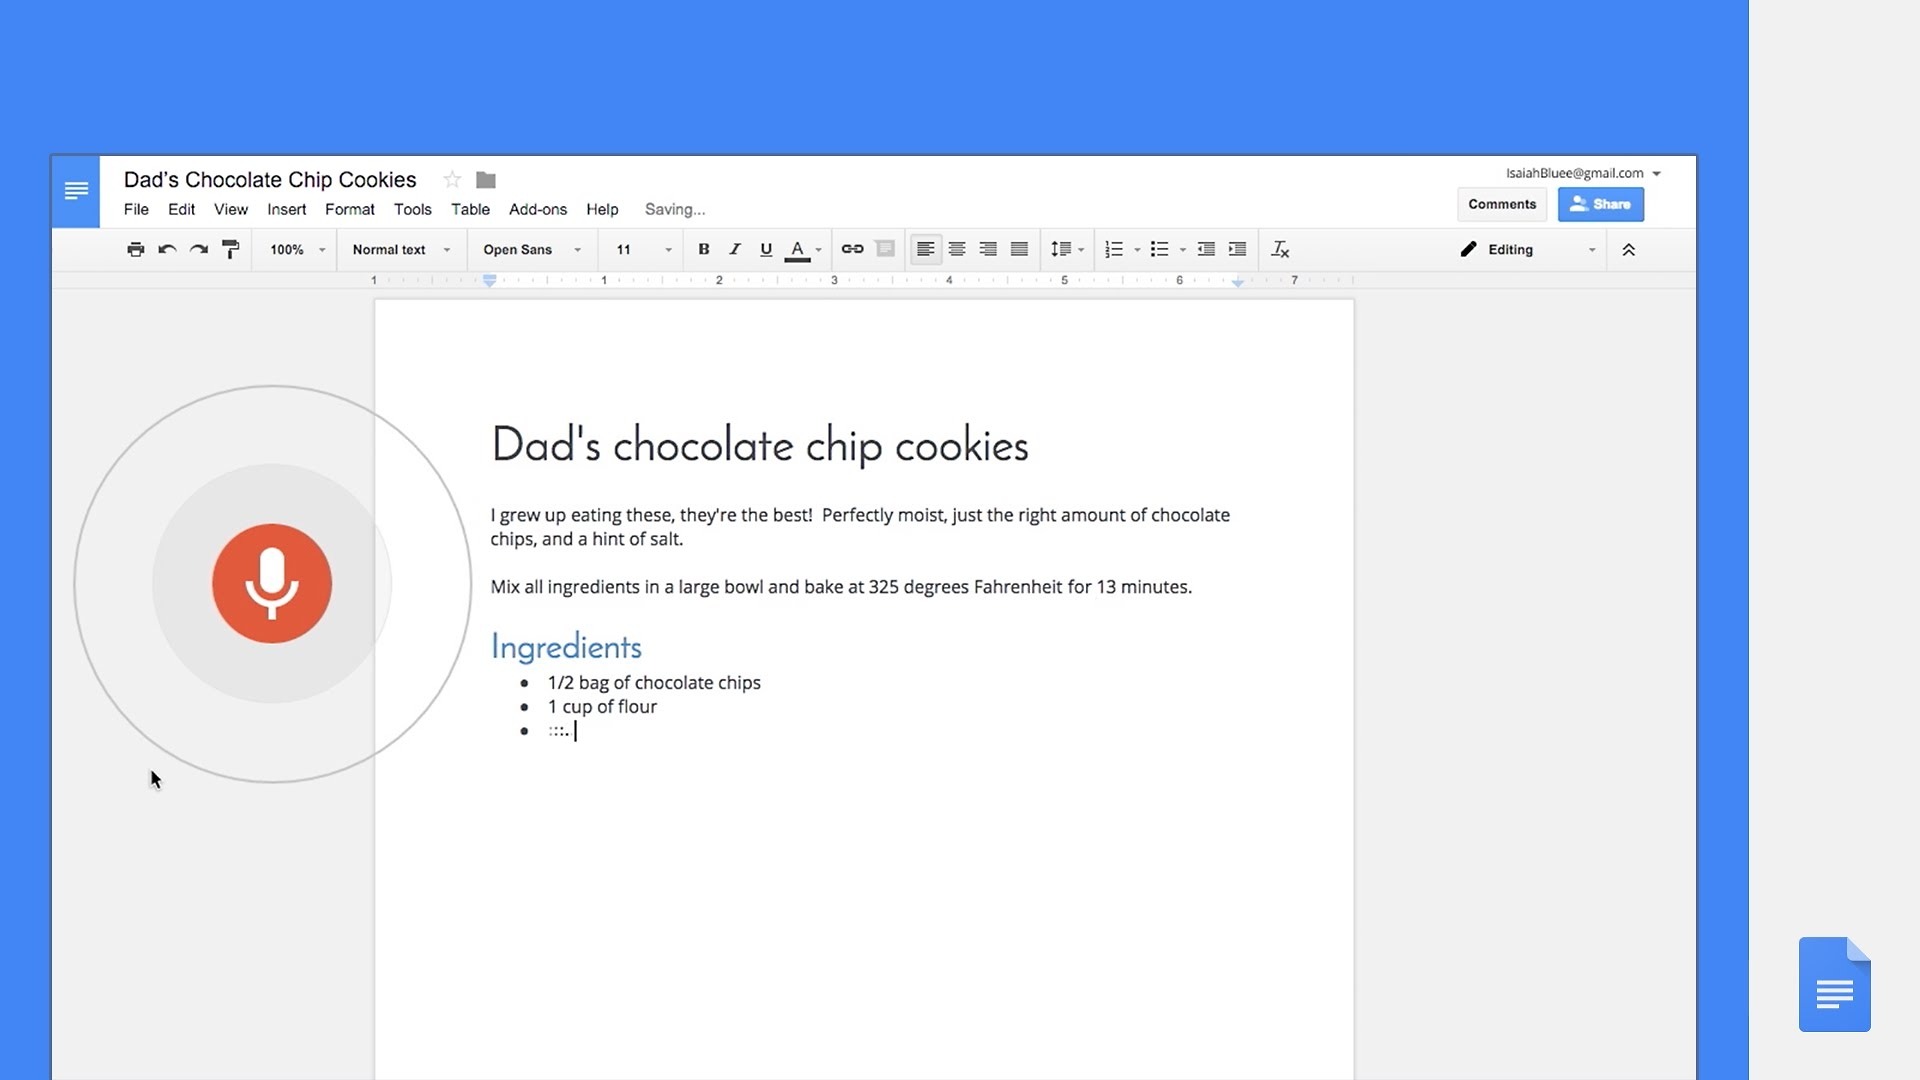1920x1080 pixels.
Task: Toggle underline formatting
Action: [766, 250]
